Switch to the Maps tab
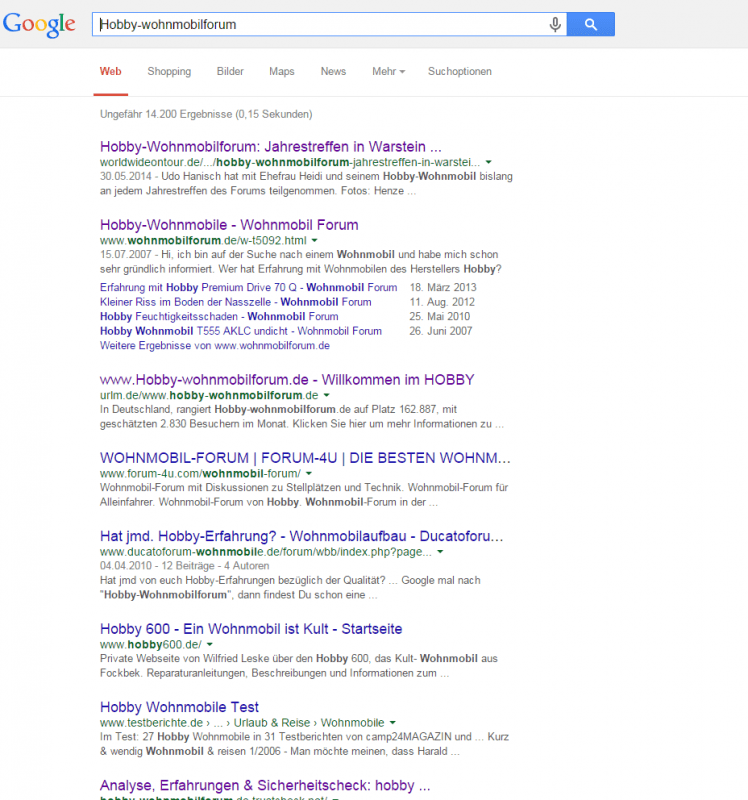Screen dimensions: 748x800 coord(281,72)
